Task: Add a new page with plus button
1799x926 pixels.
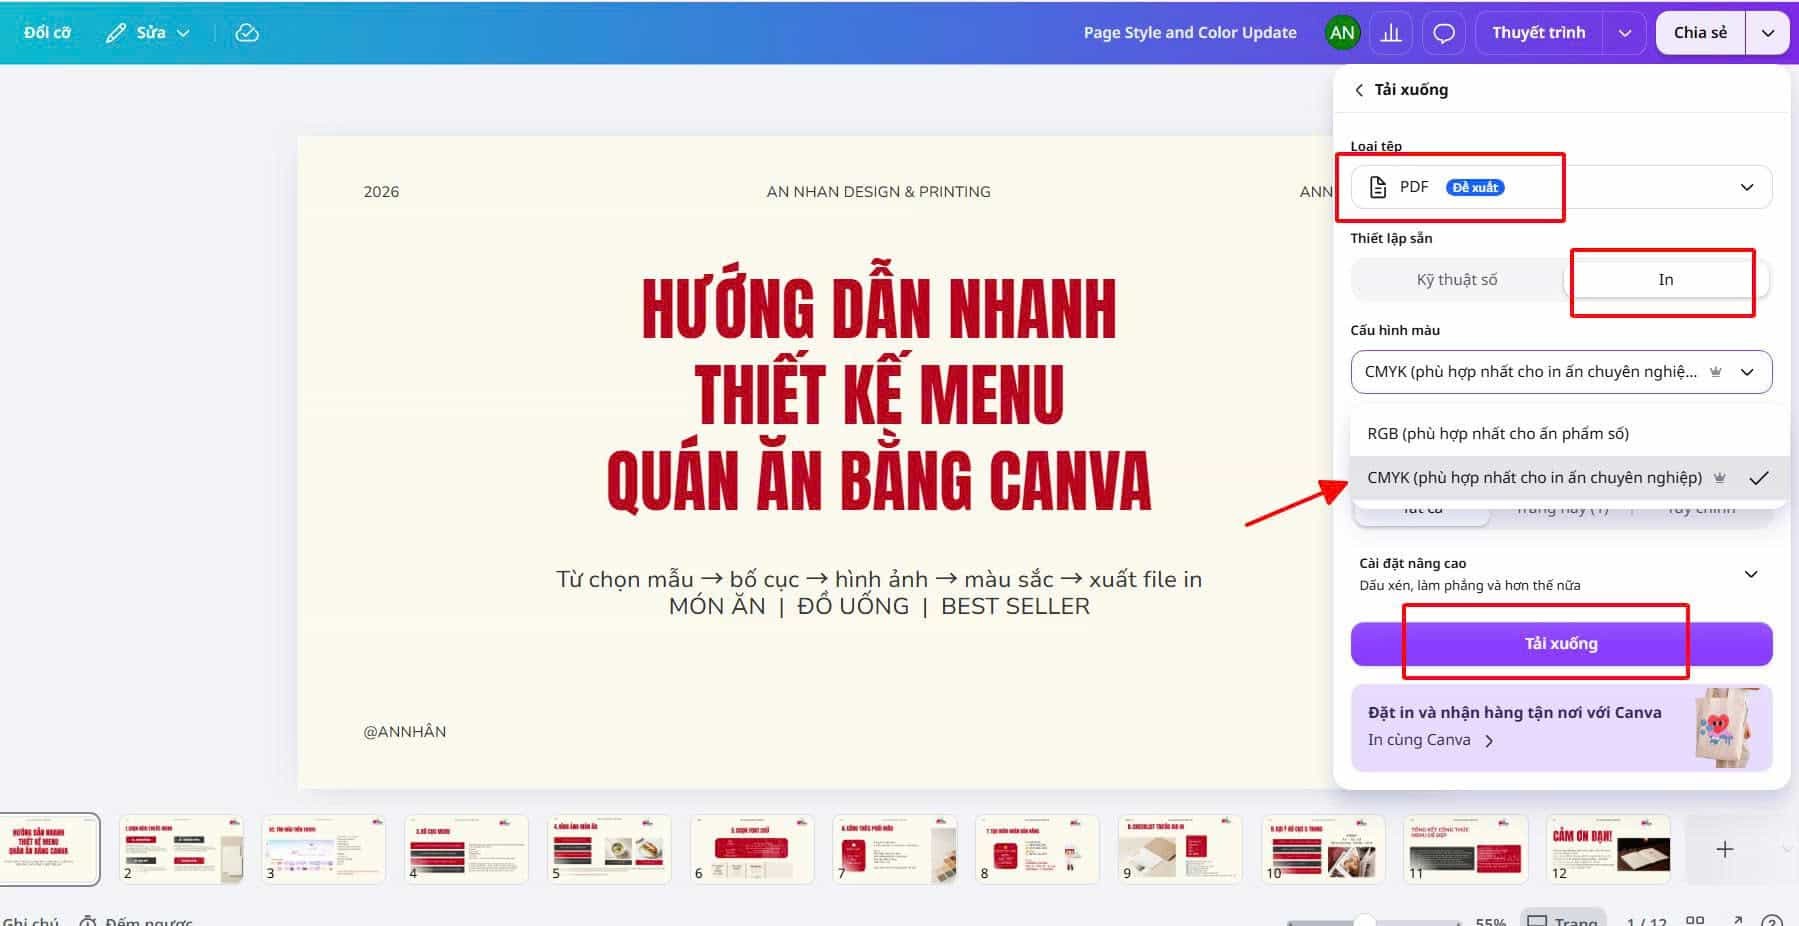Action: 1725,849
